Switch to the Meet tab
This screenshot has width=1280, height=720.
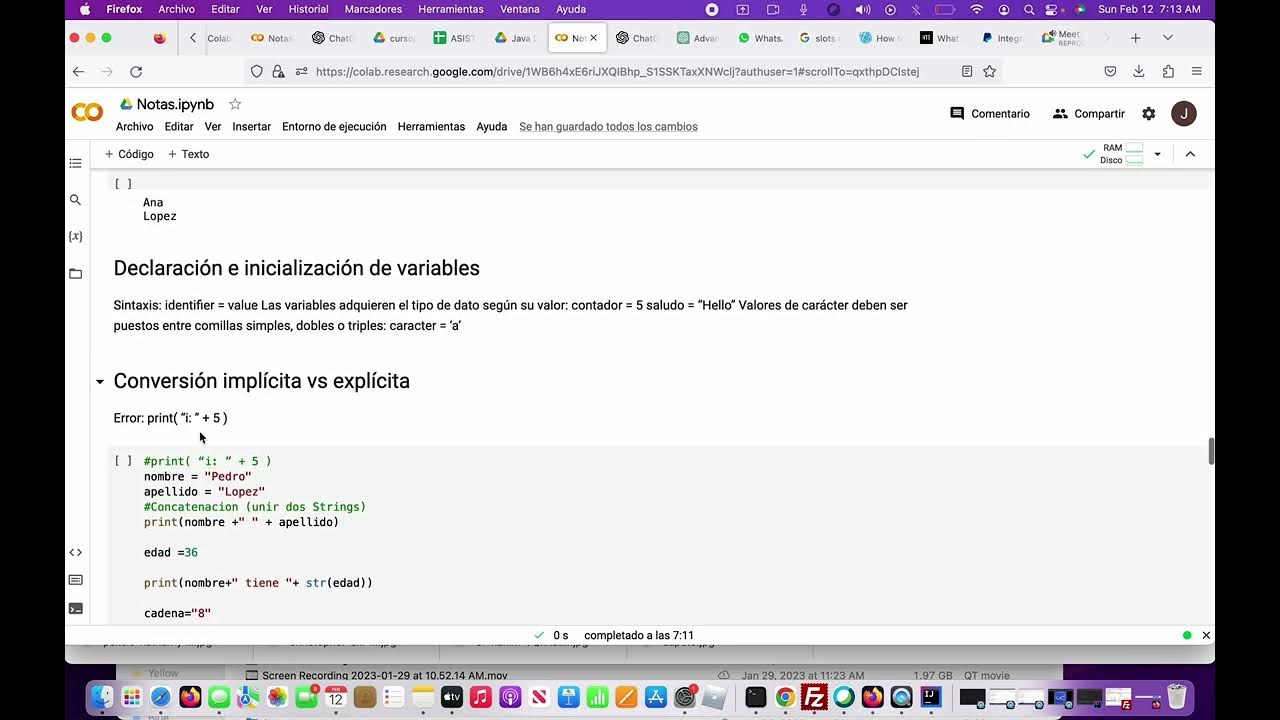pyautogui.click(x=1064, y=38)
